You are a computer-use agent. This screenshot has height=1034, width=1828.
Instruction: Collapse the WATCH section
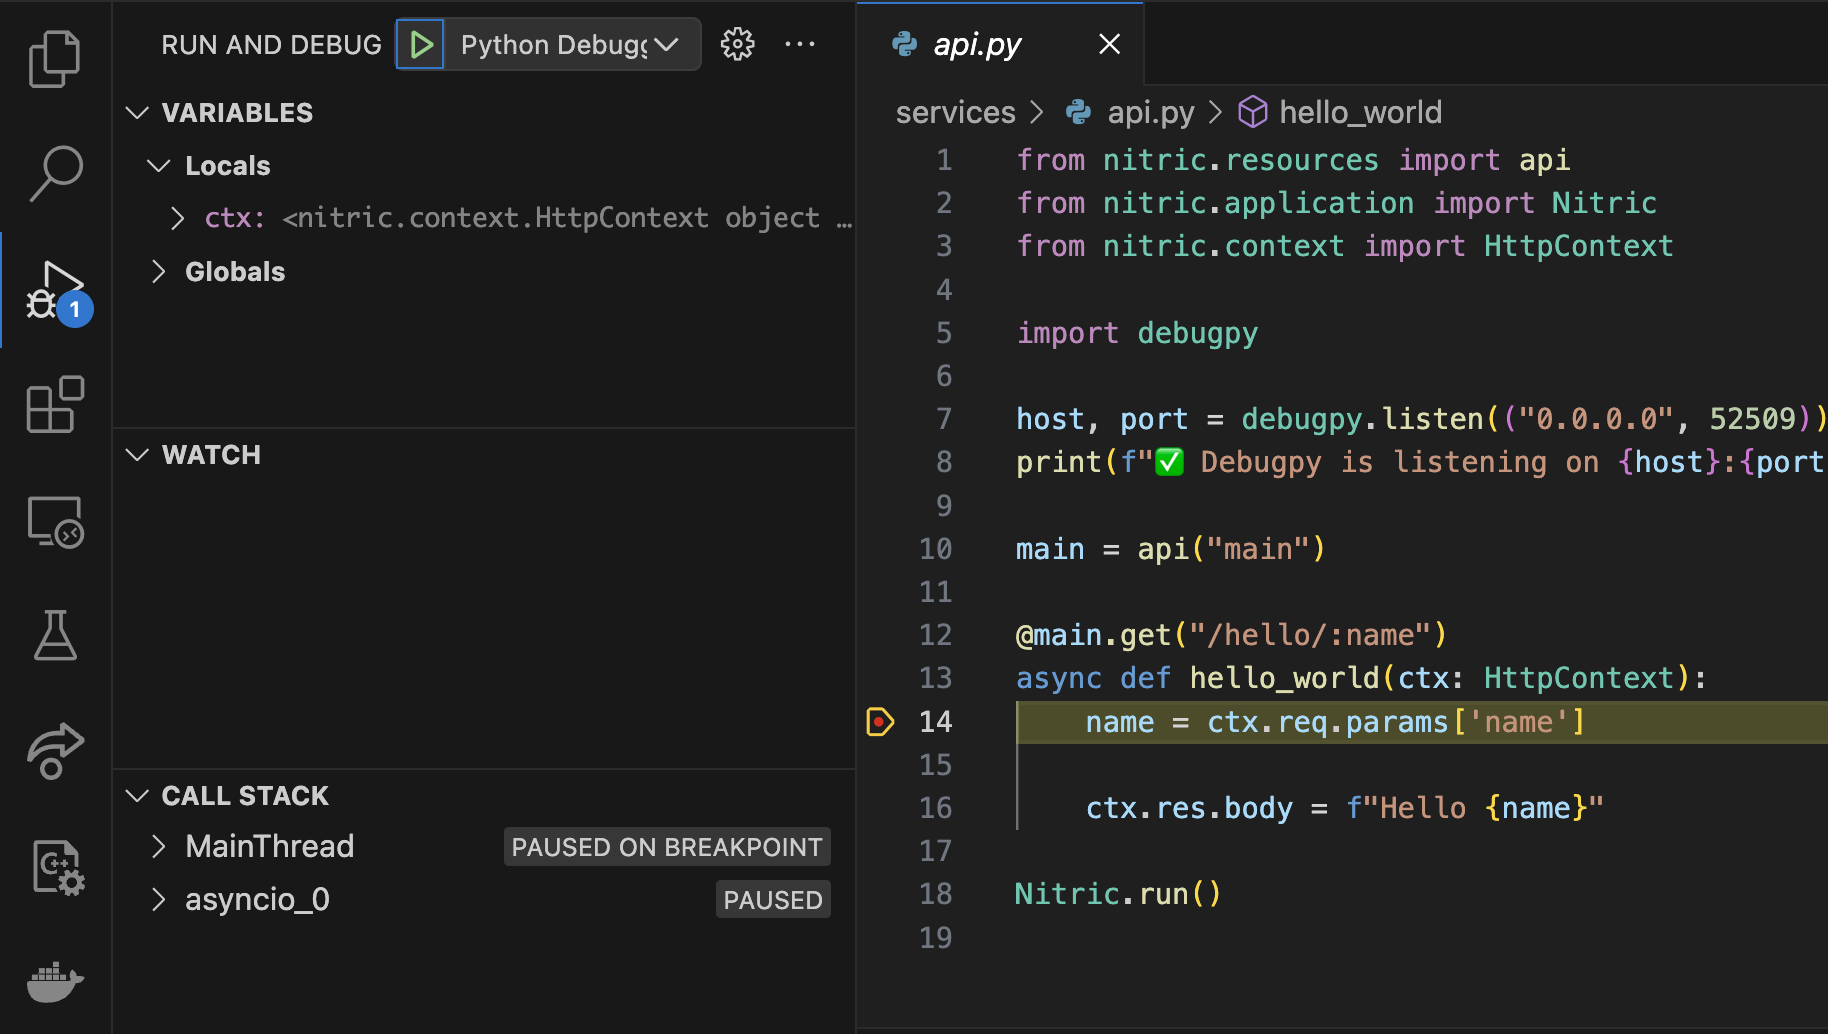point(137,455)
